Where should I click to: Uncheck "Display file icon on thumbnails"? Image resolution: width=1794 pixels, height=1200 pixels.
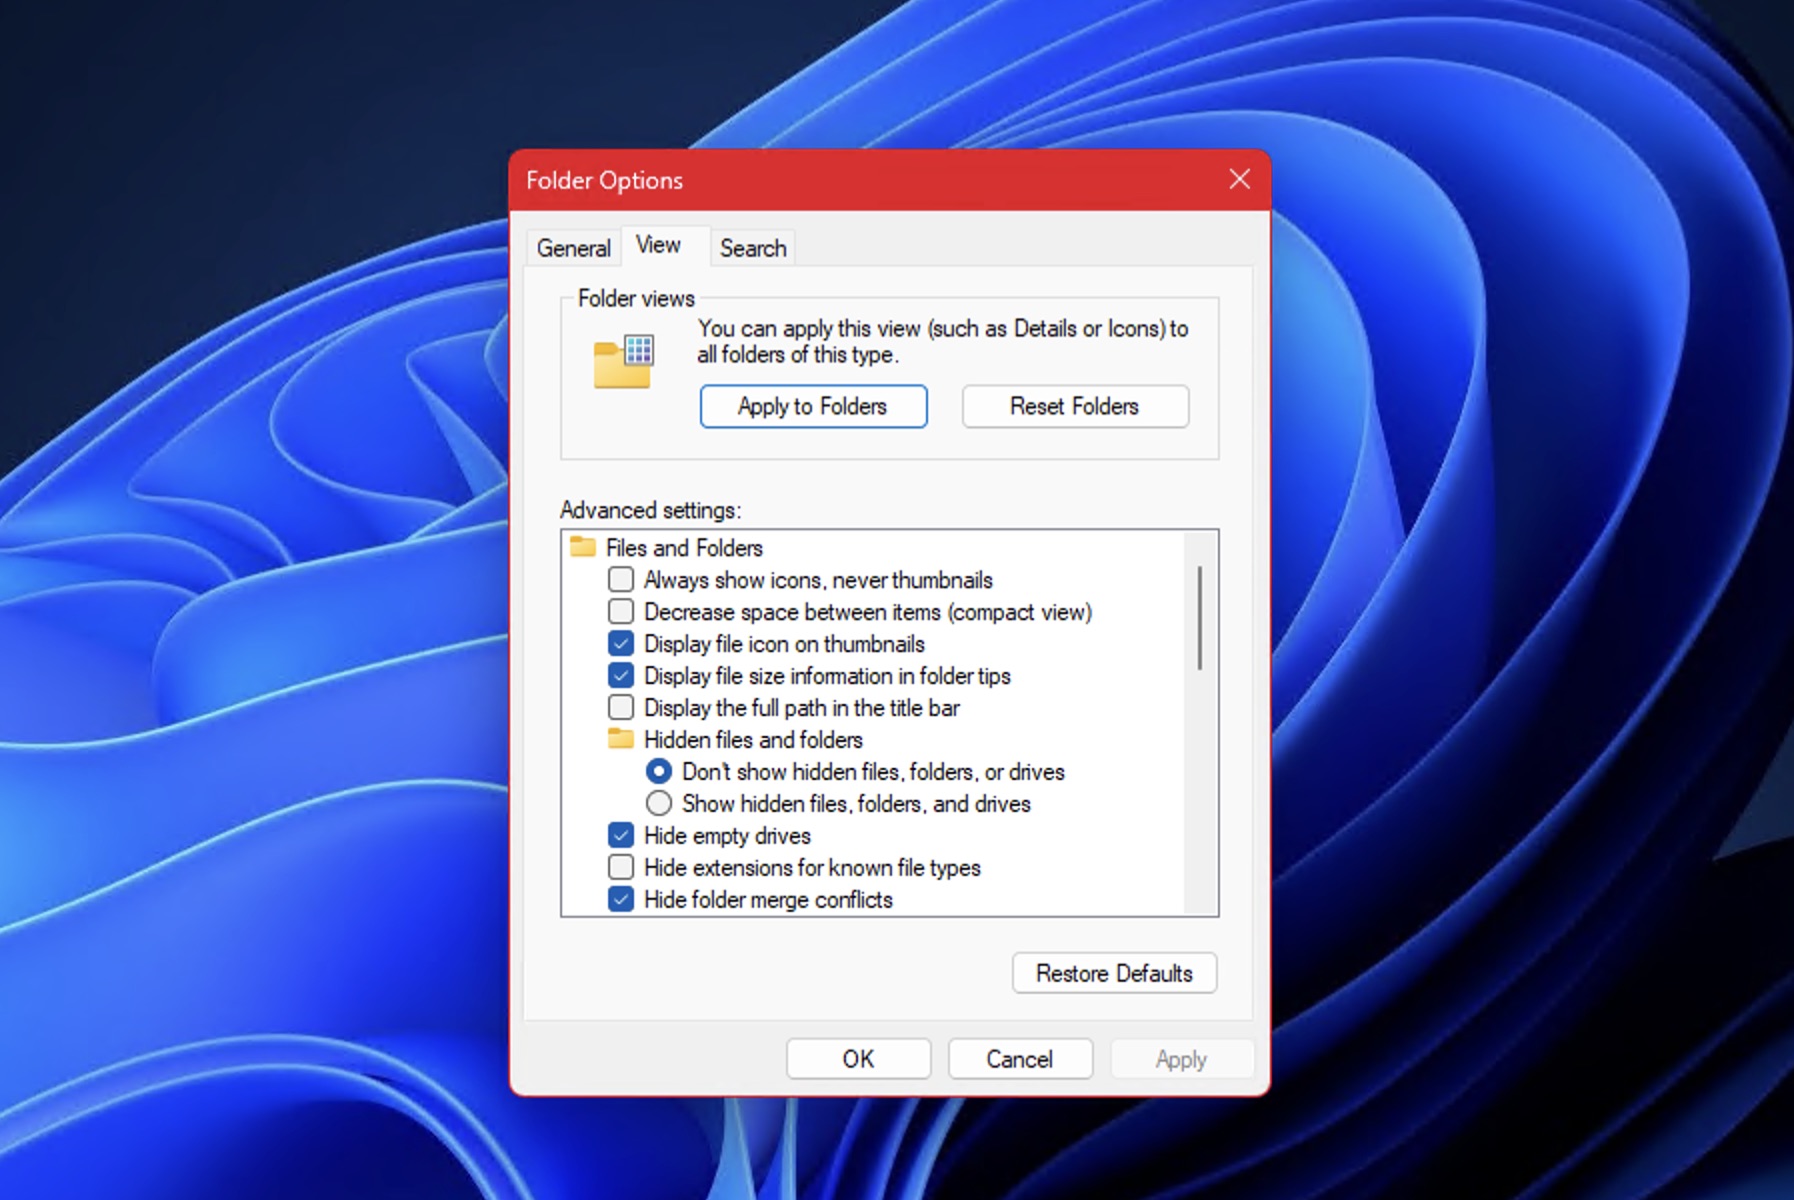click(x=621, y=643)
